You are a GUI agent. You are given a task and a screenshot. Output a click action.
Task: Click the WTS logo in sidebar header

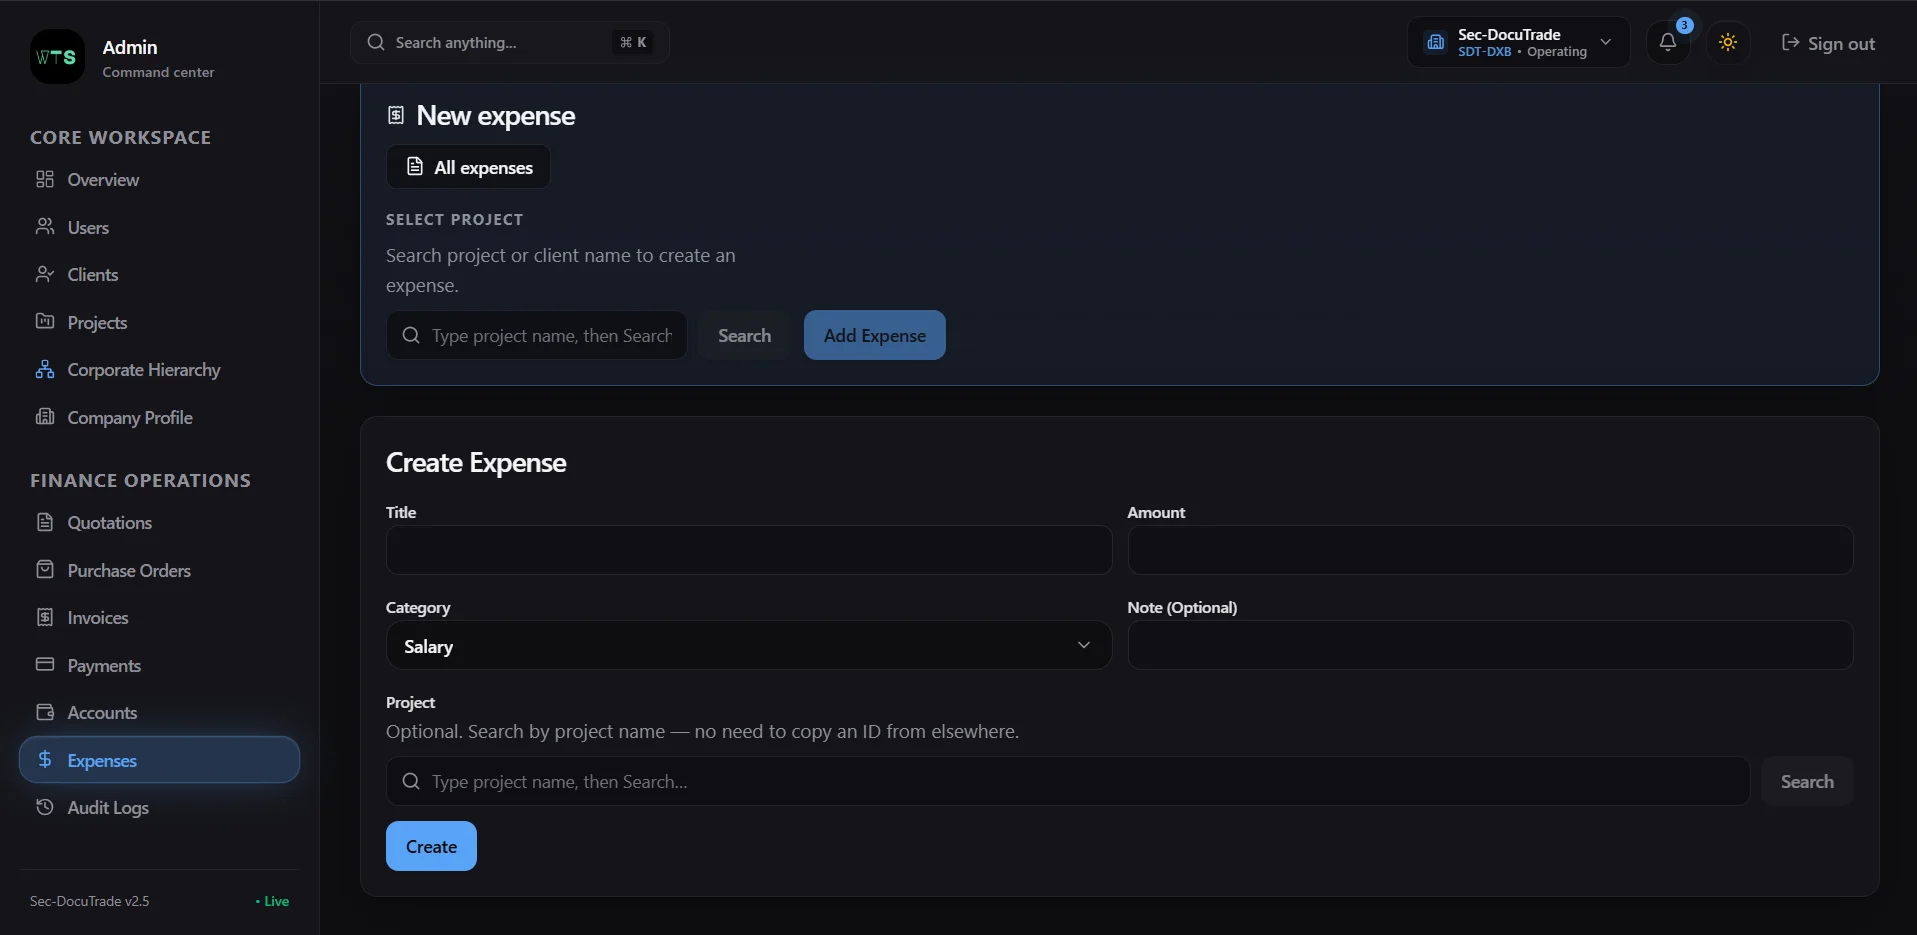tap(57, 57)
